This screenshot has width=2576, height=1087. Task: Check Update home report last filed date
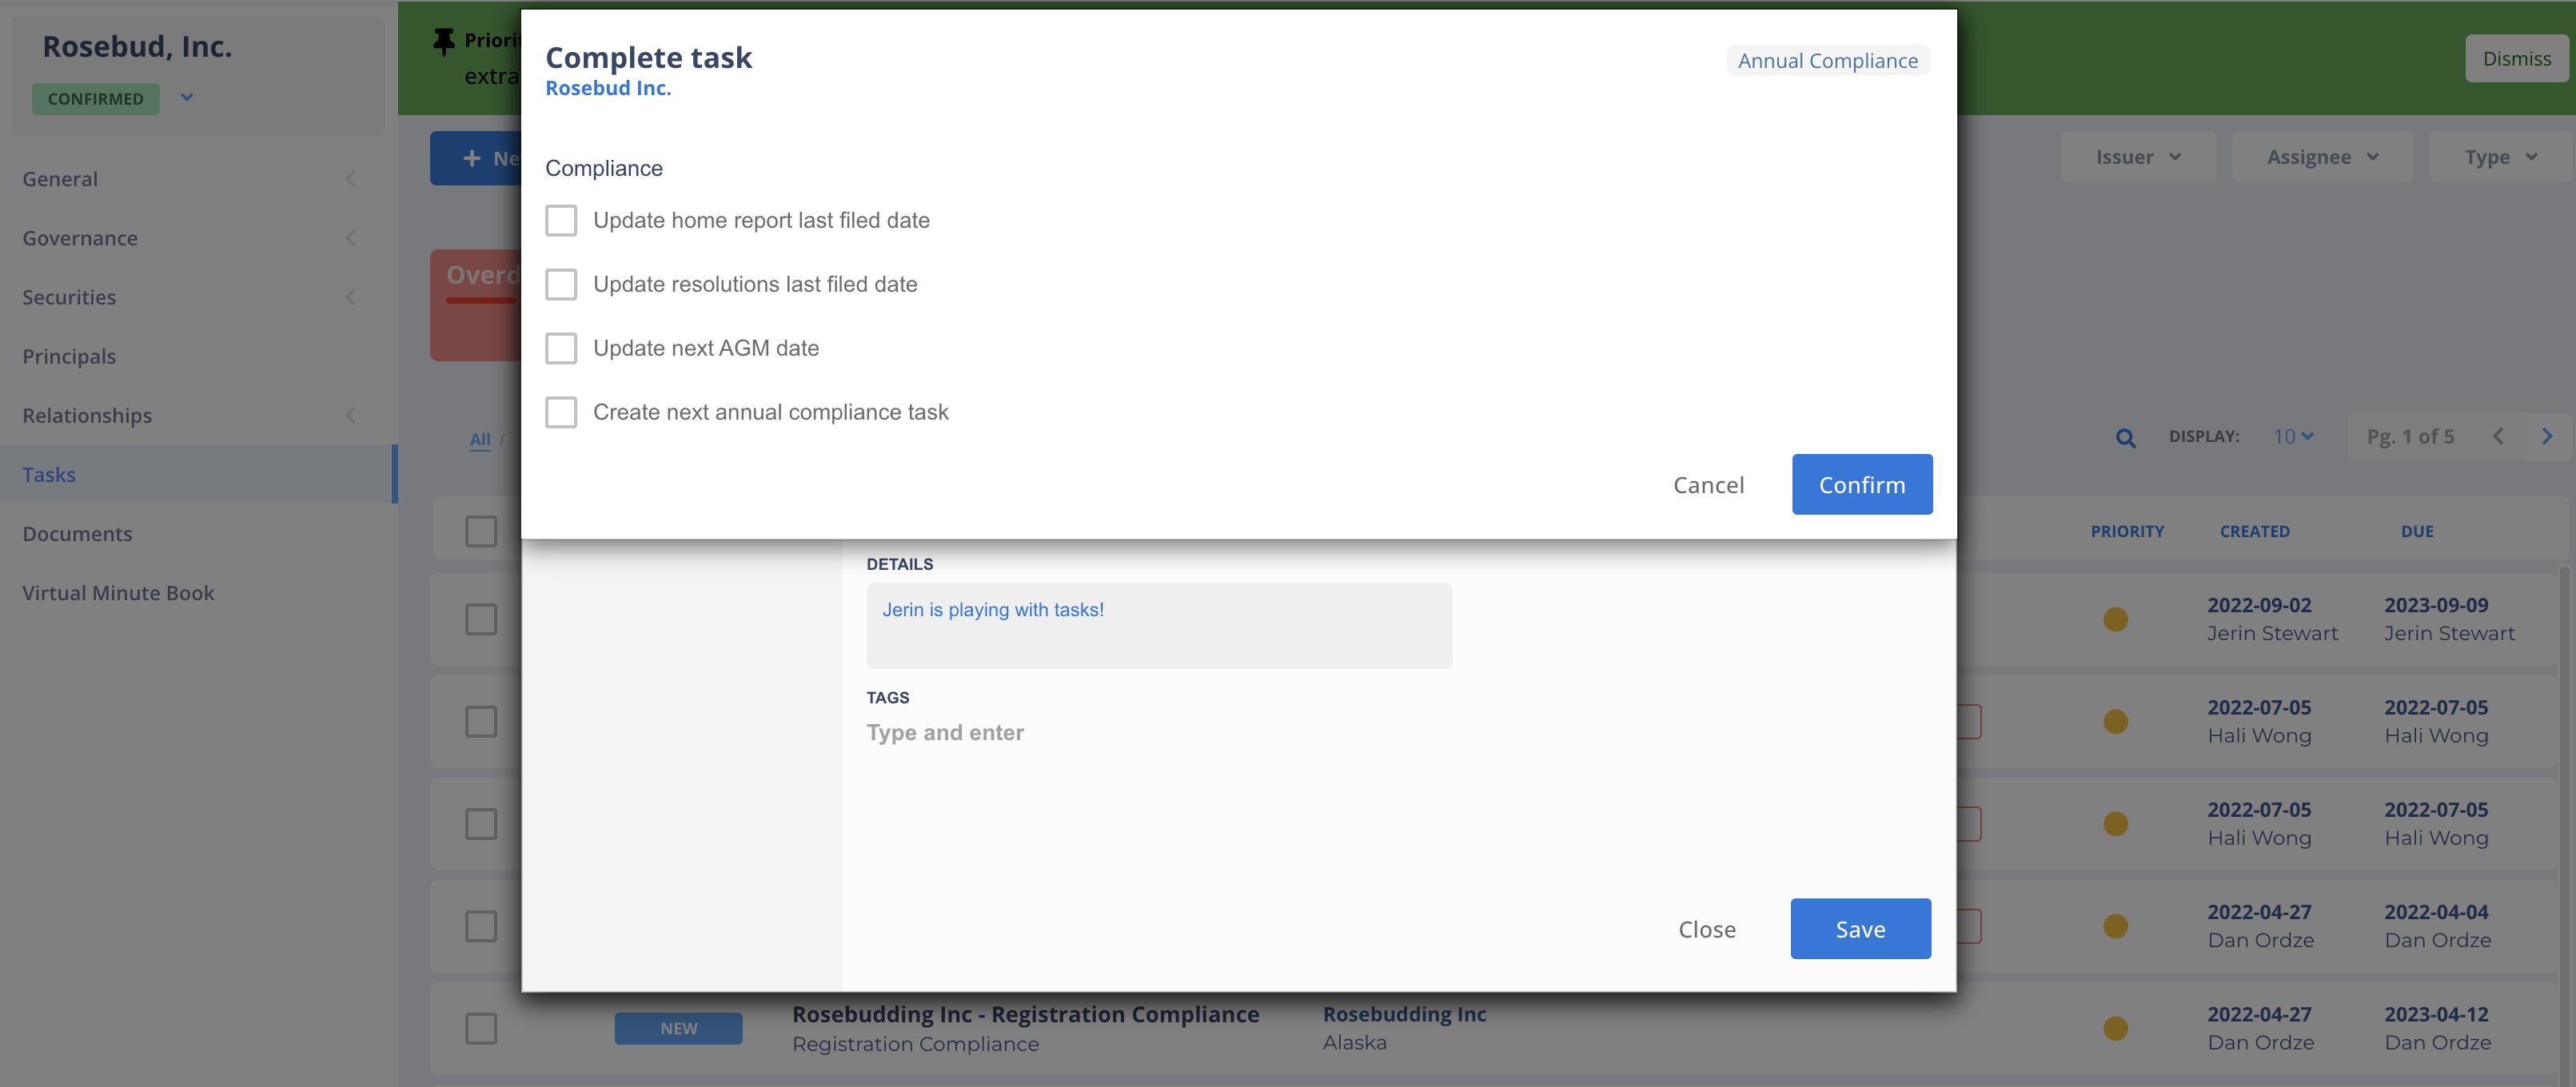[x=561, y=220]
